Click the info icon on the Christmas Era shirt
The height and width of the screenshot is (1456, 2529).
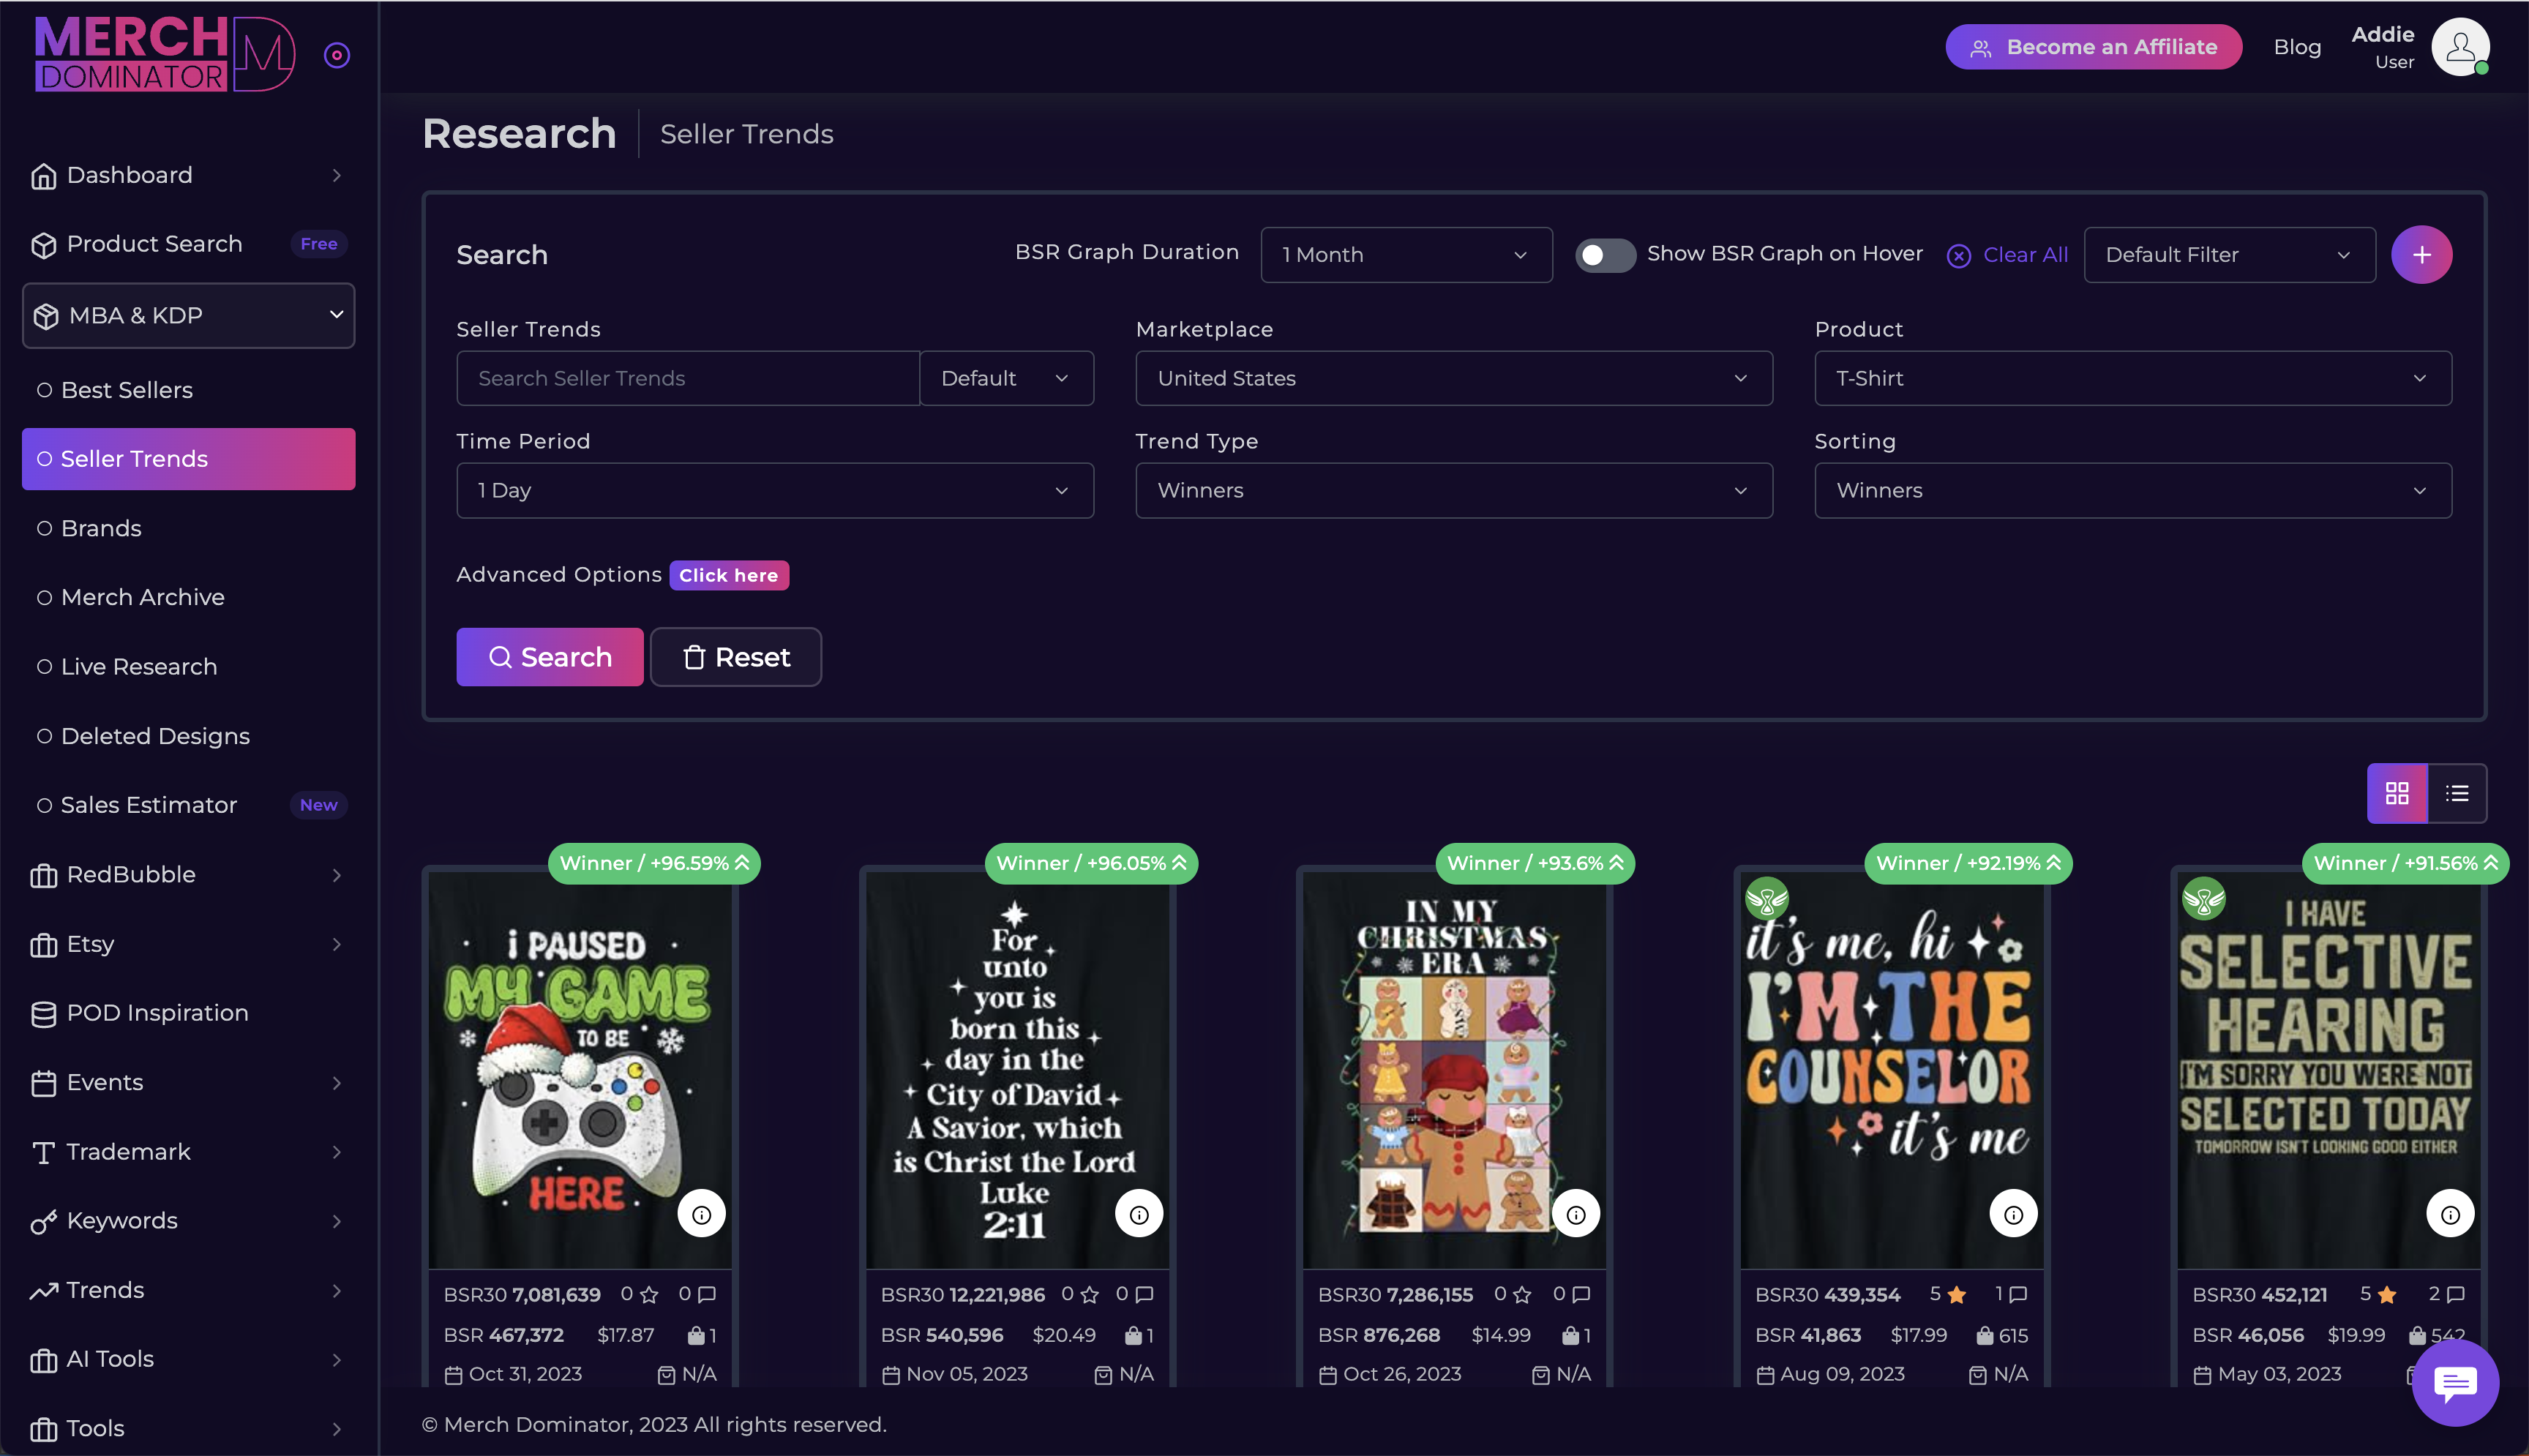pyautogui.click(x=1576, y=1213)
